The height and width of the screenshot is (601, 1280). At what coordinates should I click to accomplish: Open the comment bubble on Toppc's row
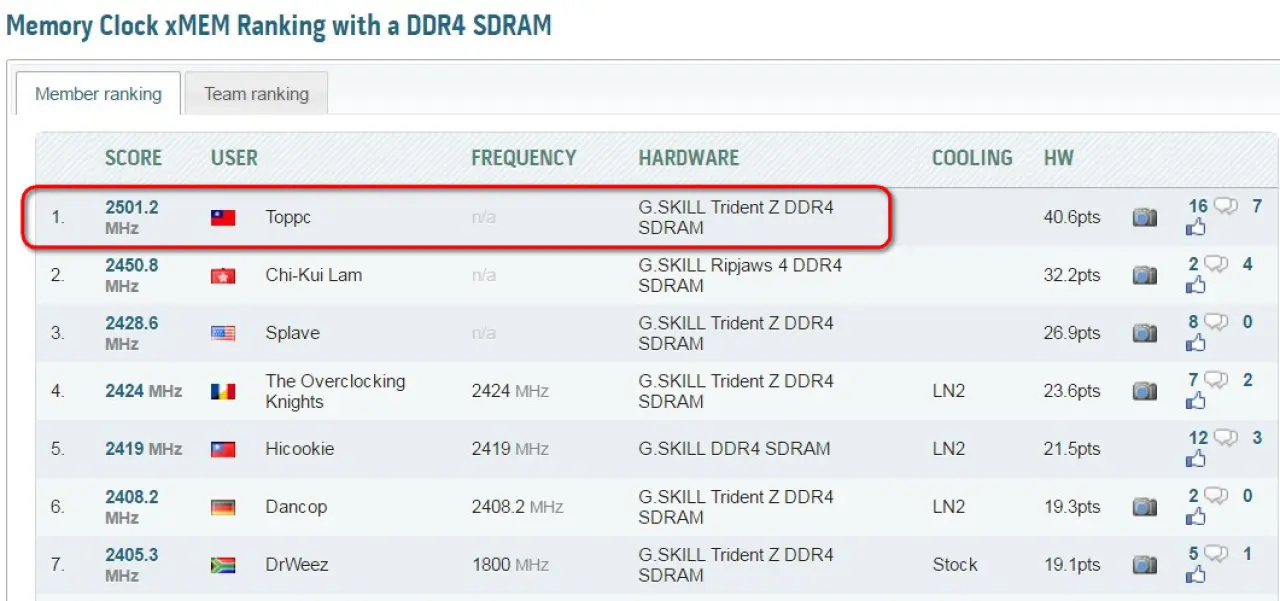1225,207
